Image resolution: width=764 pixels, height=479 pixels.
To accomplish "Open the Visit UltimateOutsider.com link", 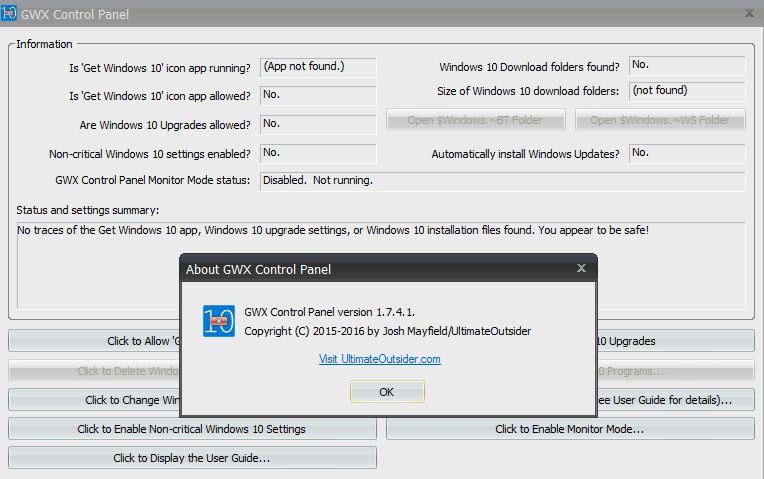I will point(380,359).
